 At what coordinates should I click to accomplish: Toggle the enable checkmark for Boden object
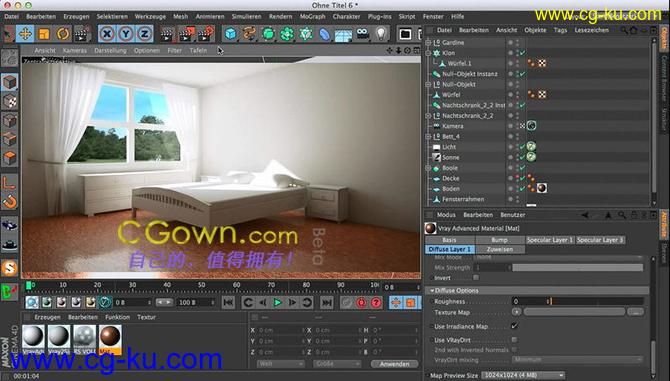pos(523,189)
